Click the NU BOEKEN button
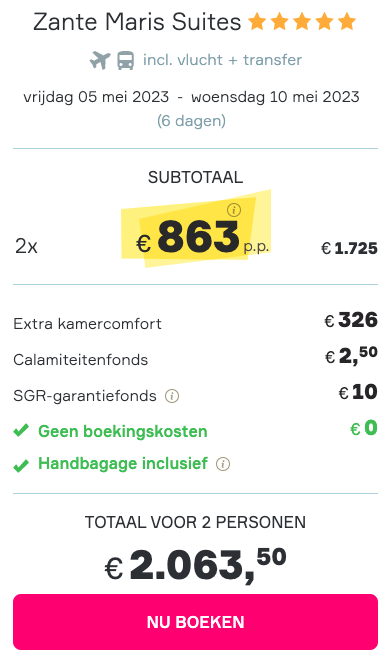388x663 pixels. click(x=195, y=622)
